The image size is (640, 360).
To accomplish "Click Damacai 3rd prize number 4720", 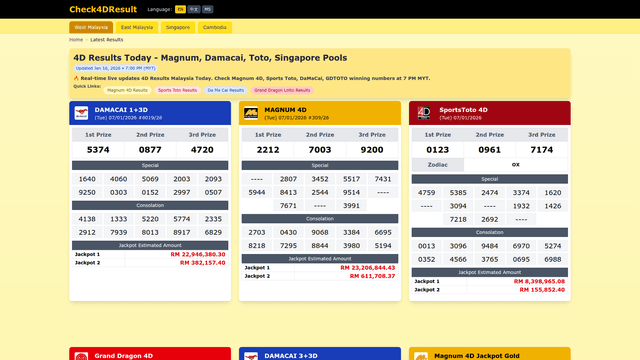I will click(x=202, y=150).
